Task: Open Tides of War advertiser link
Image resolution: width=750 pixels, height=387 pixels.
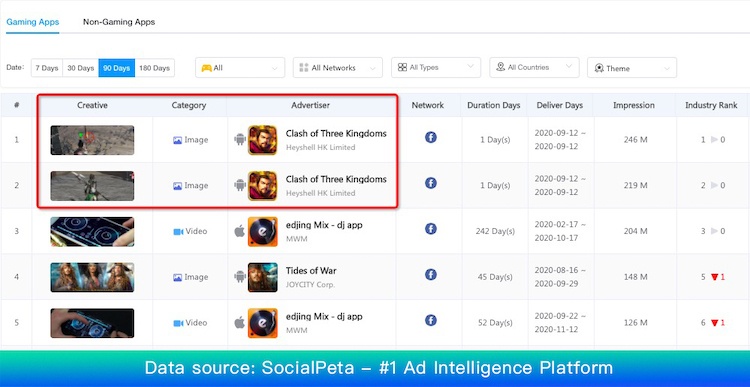Action: (x=311, y=270)
